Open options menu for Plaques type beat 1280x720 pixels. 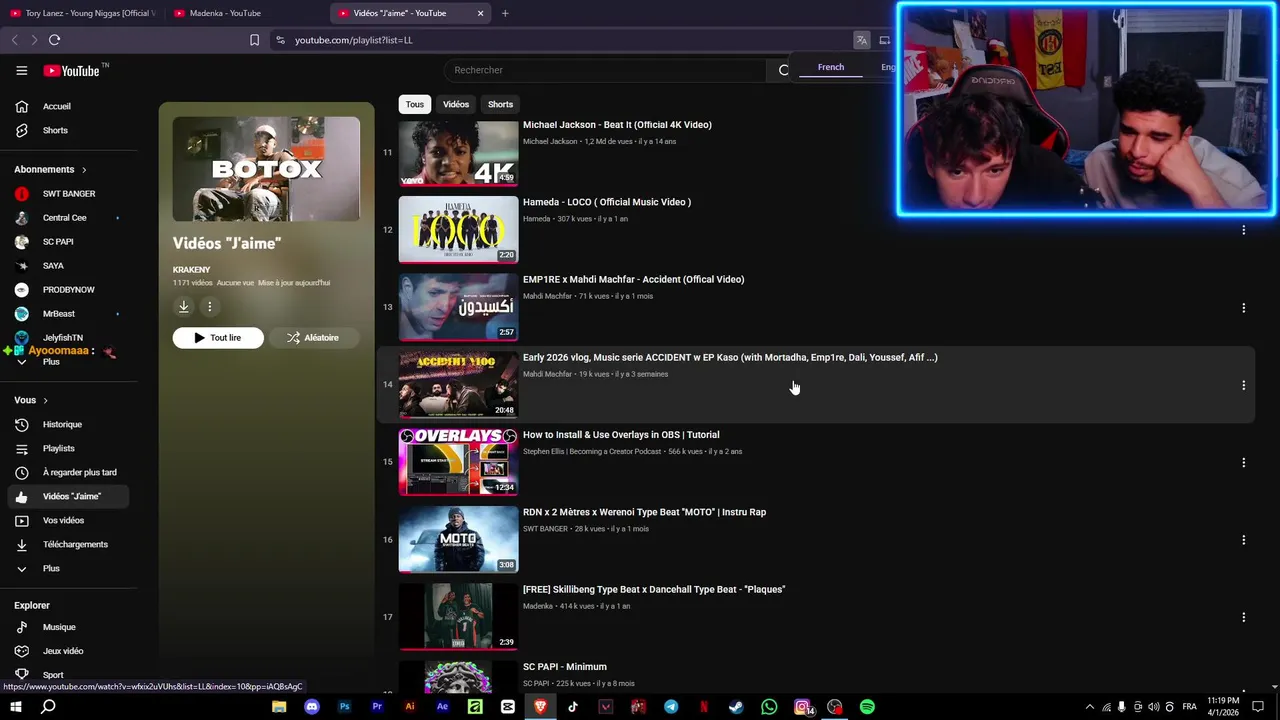click(1243, 617)
